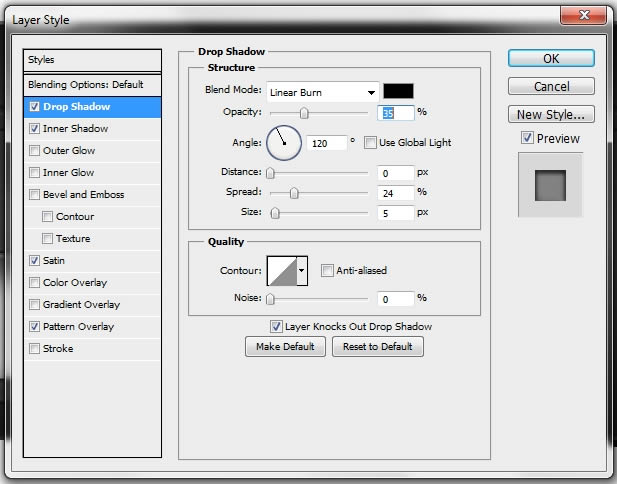Select the Satin settings row
617x484 pixels.
[x=92, y=260]
